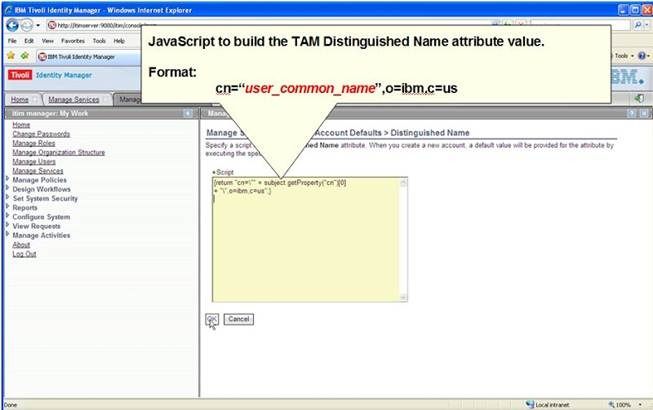The height and width of the screenshot is (410, 653).
Task: Click the Add to Favorites icon
Action: (x=25, y=56)
